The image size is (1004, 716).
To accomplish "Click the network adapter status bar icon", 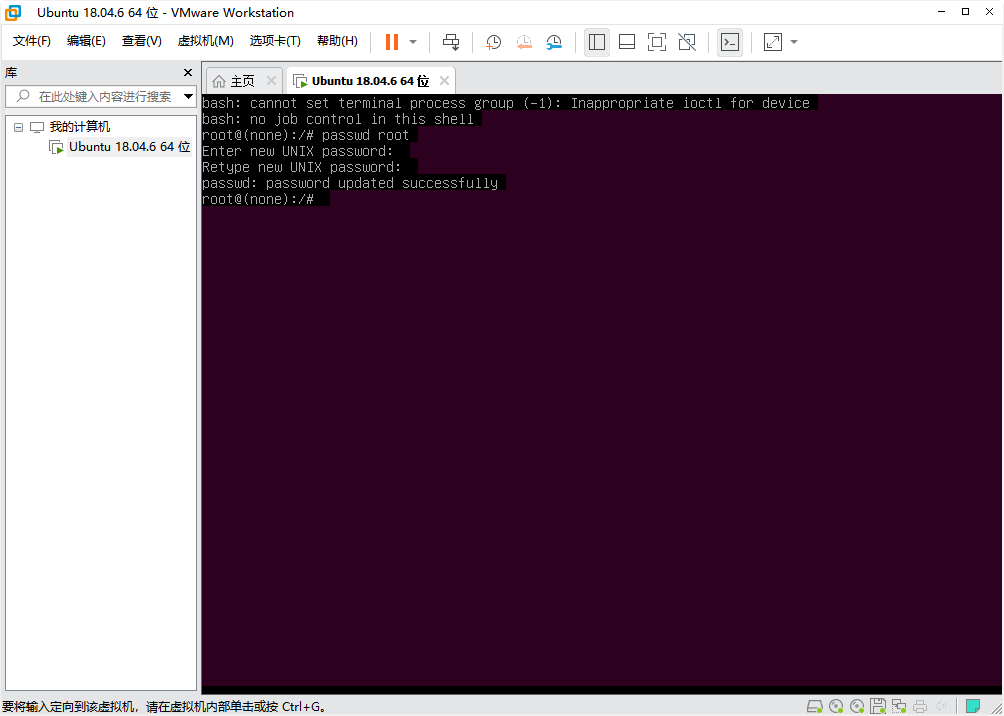I will tap(899, 706).
